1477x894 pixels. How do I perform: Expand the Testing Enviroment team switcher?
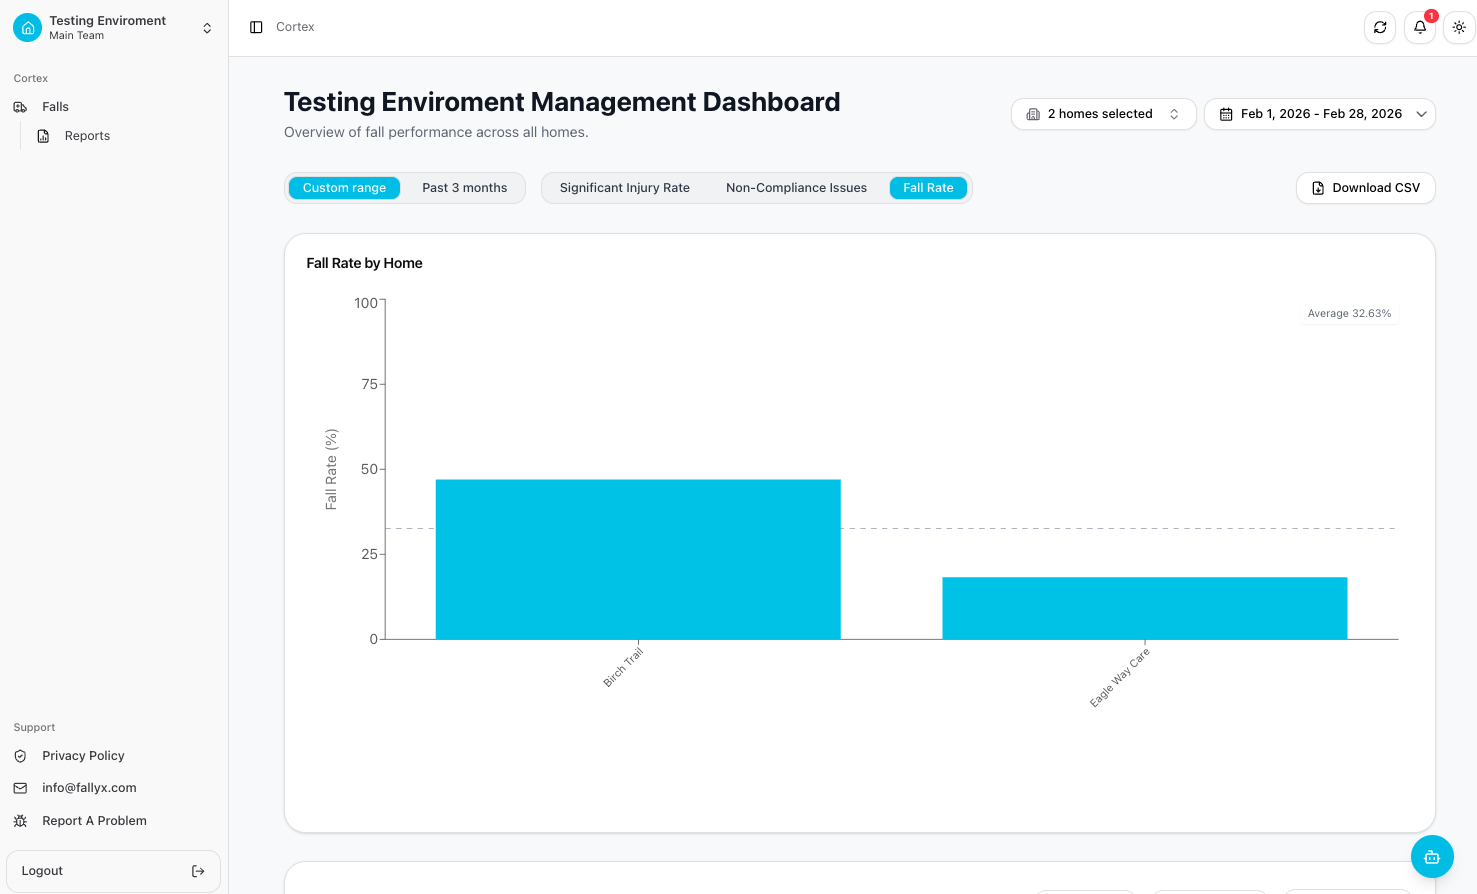click(x=207, y=28)
